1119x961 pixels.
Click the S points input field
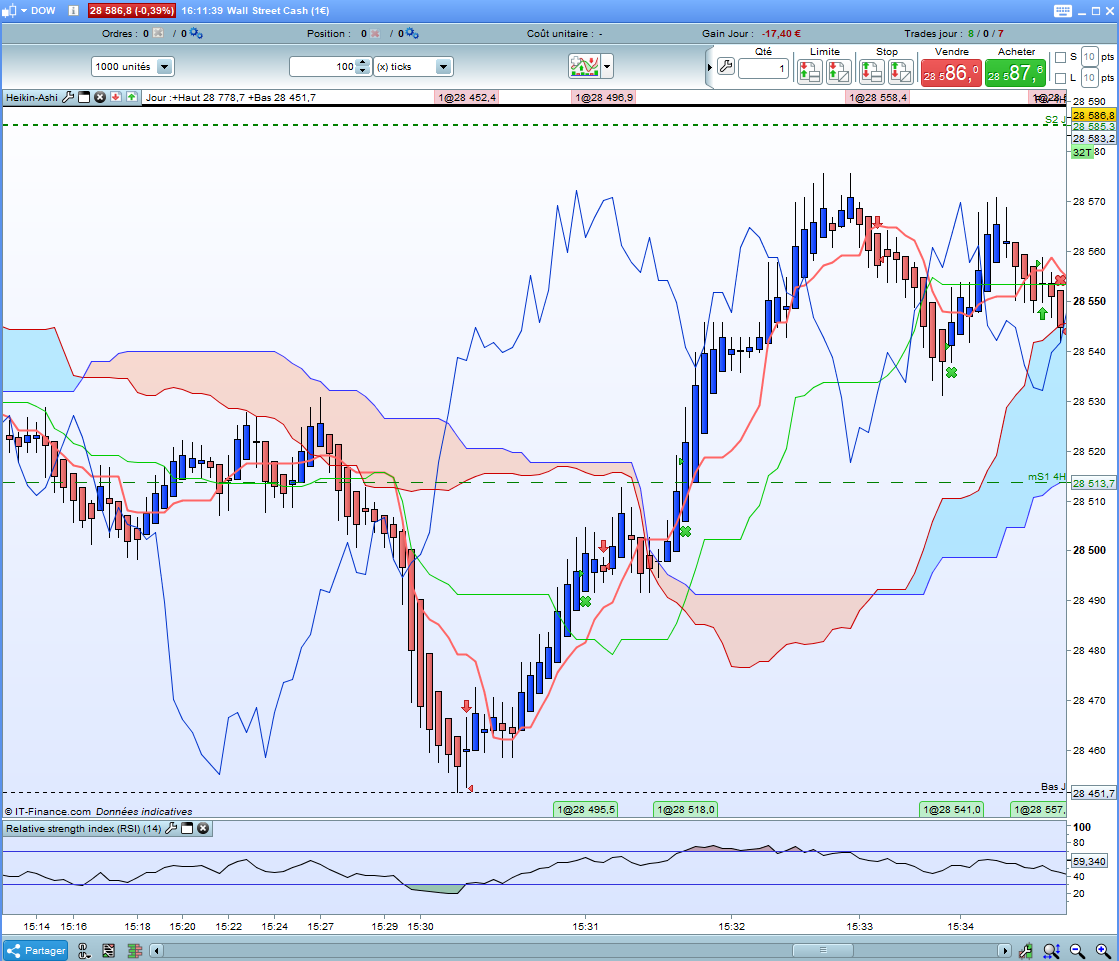tap(1089, 57)
